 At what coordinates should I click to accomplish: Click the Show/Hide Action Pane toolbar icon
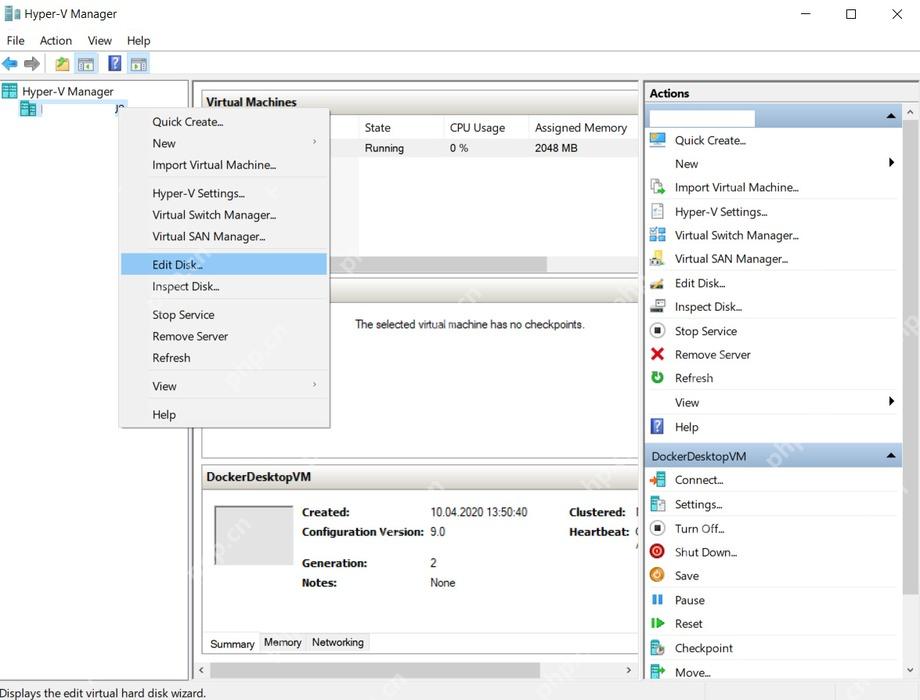pos(138,63)
